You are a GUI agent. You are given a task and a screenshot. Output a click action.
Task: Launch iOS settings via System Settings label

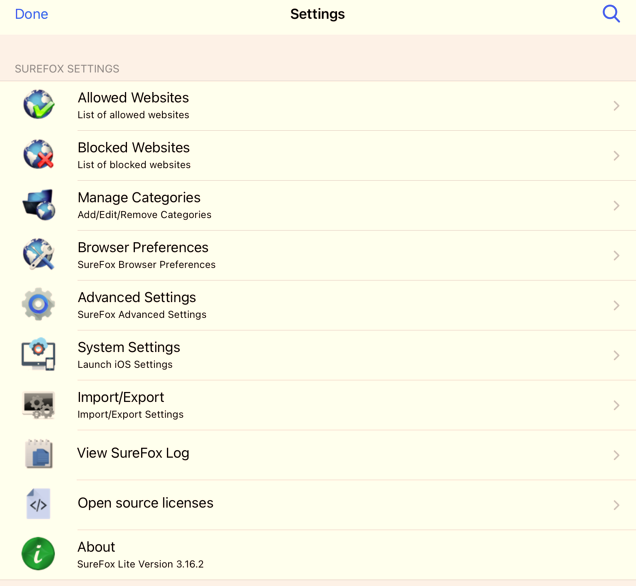(129, 348)
